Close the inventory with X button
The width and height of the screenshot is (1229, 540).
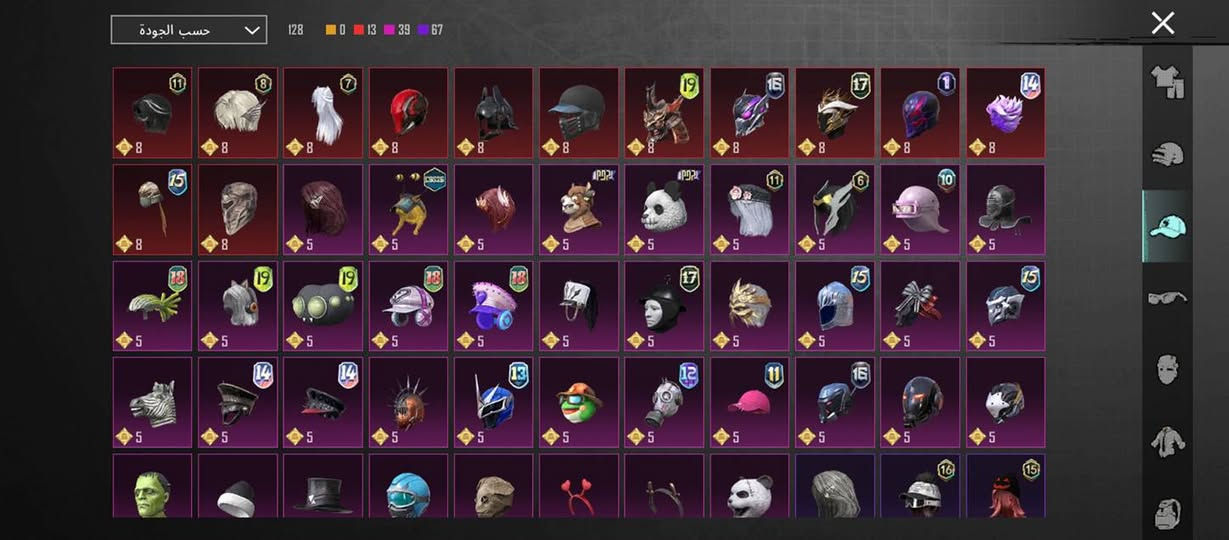(1163, 23)
